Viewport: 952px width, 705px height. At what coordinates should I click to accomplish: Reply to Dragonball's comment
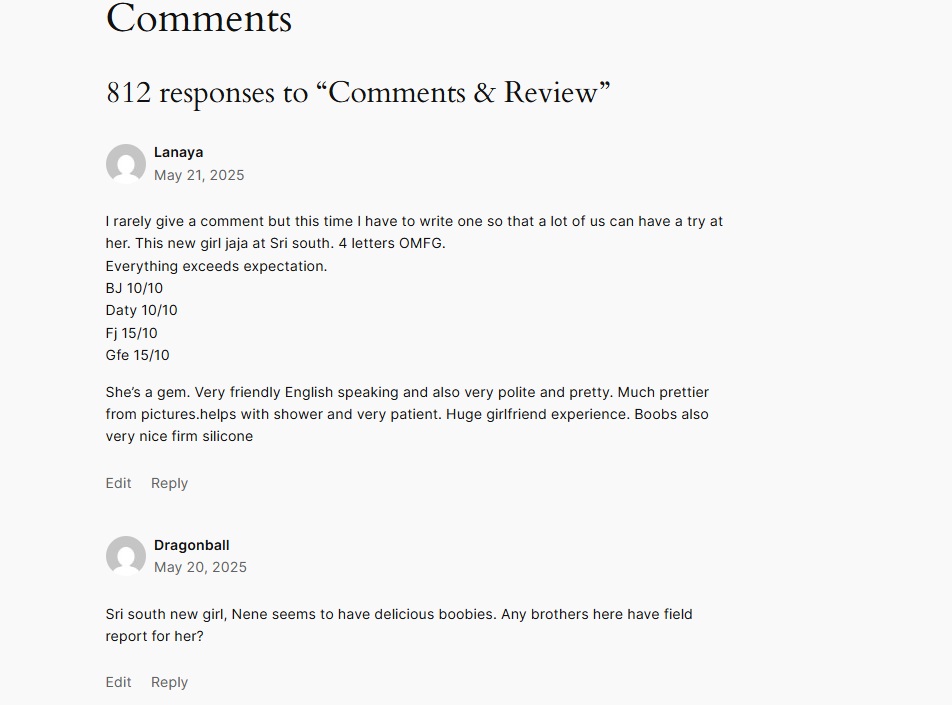click(x=169, y=683)
